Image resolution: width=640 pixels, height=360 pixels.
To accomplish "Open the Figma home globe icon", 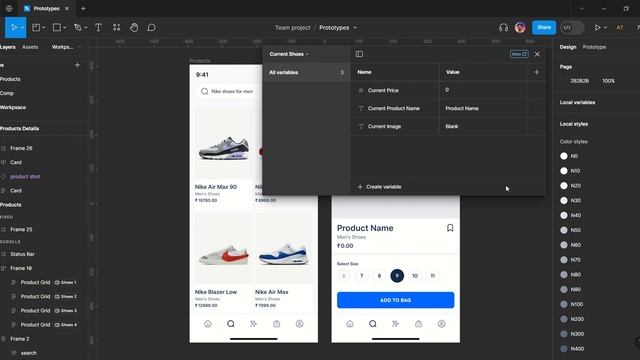I will pos(9,8).
